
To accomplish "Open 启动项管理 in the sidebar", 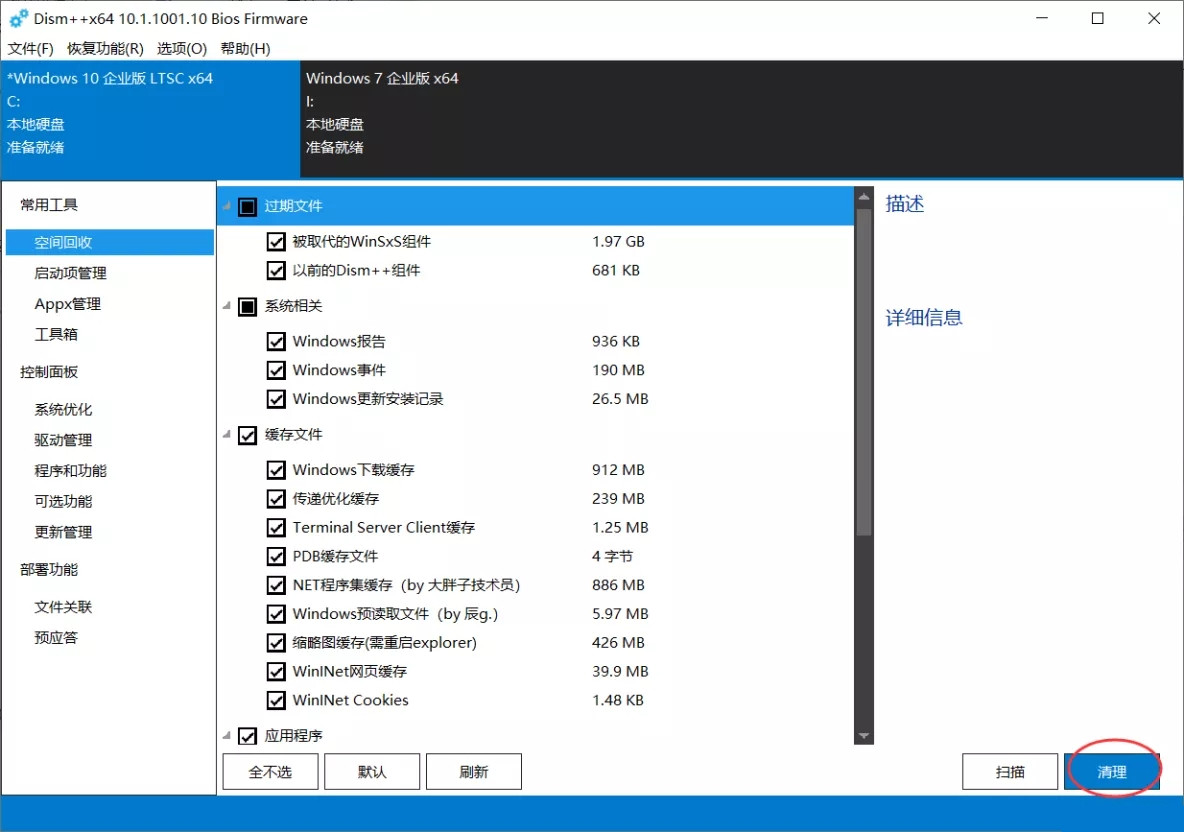I will click(x=70, y=273).
